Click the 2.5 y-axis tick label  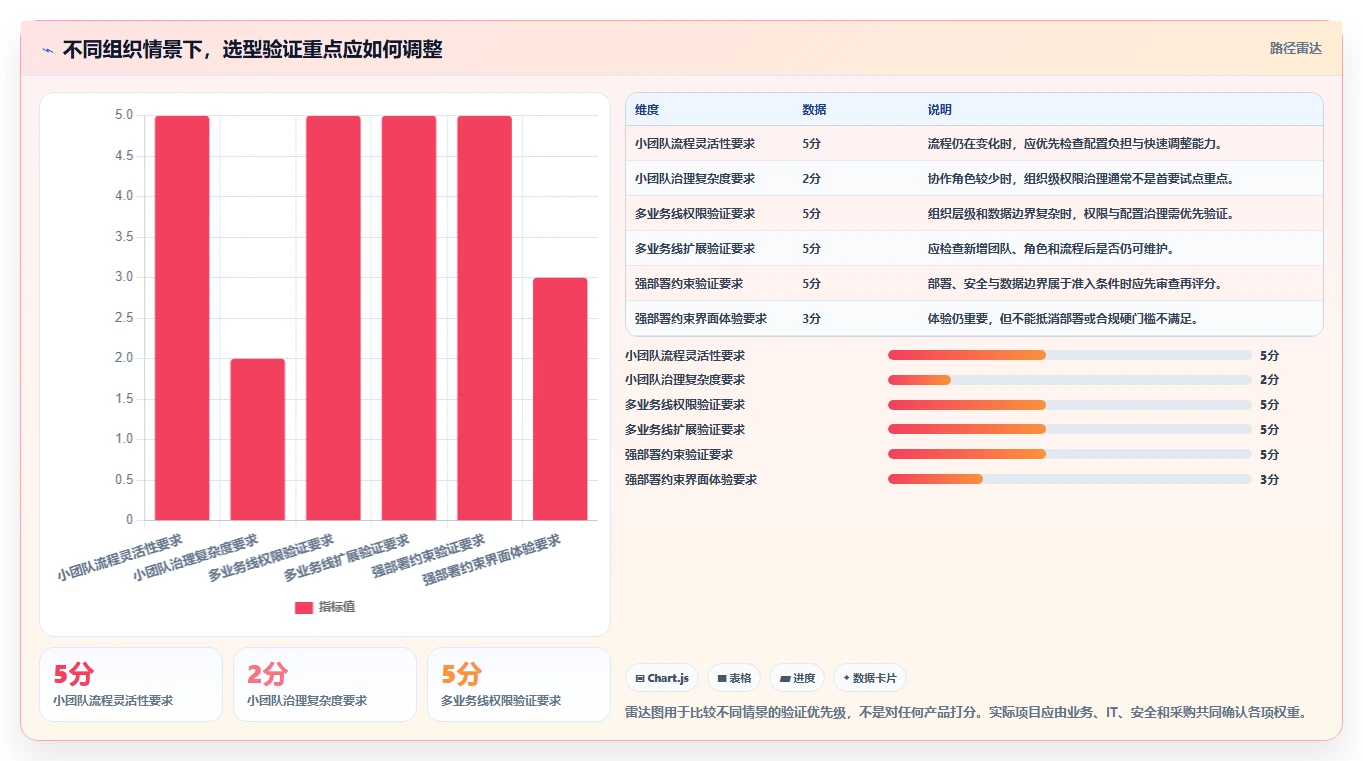[x=124, y=318]
